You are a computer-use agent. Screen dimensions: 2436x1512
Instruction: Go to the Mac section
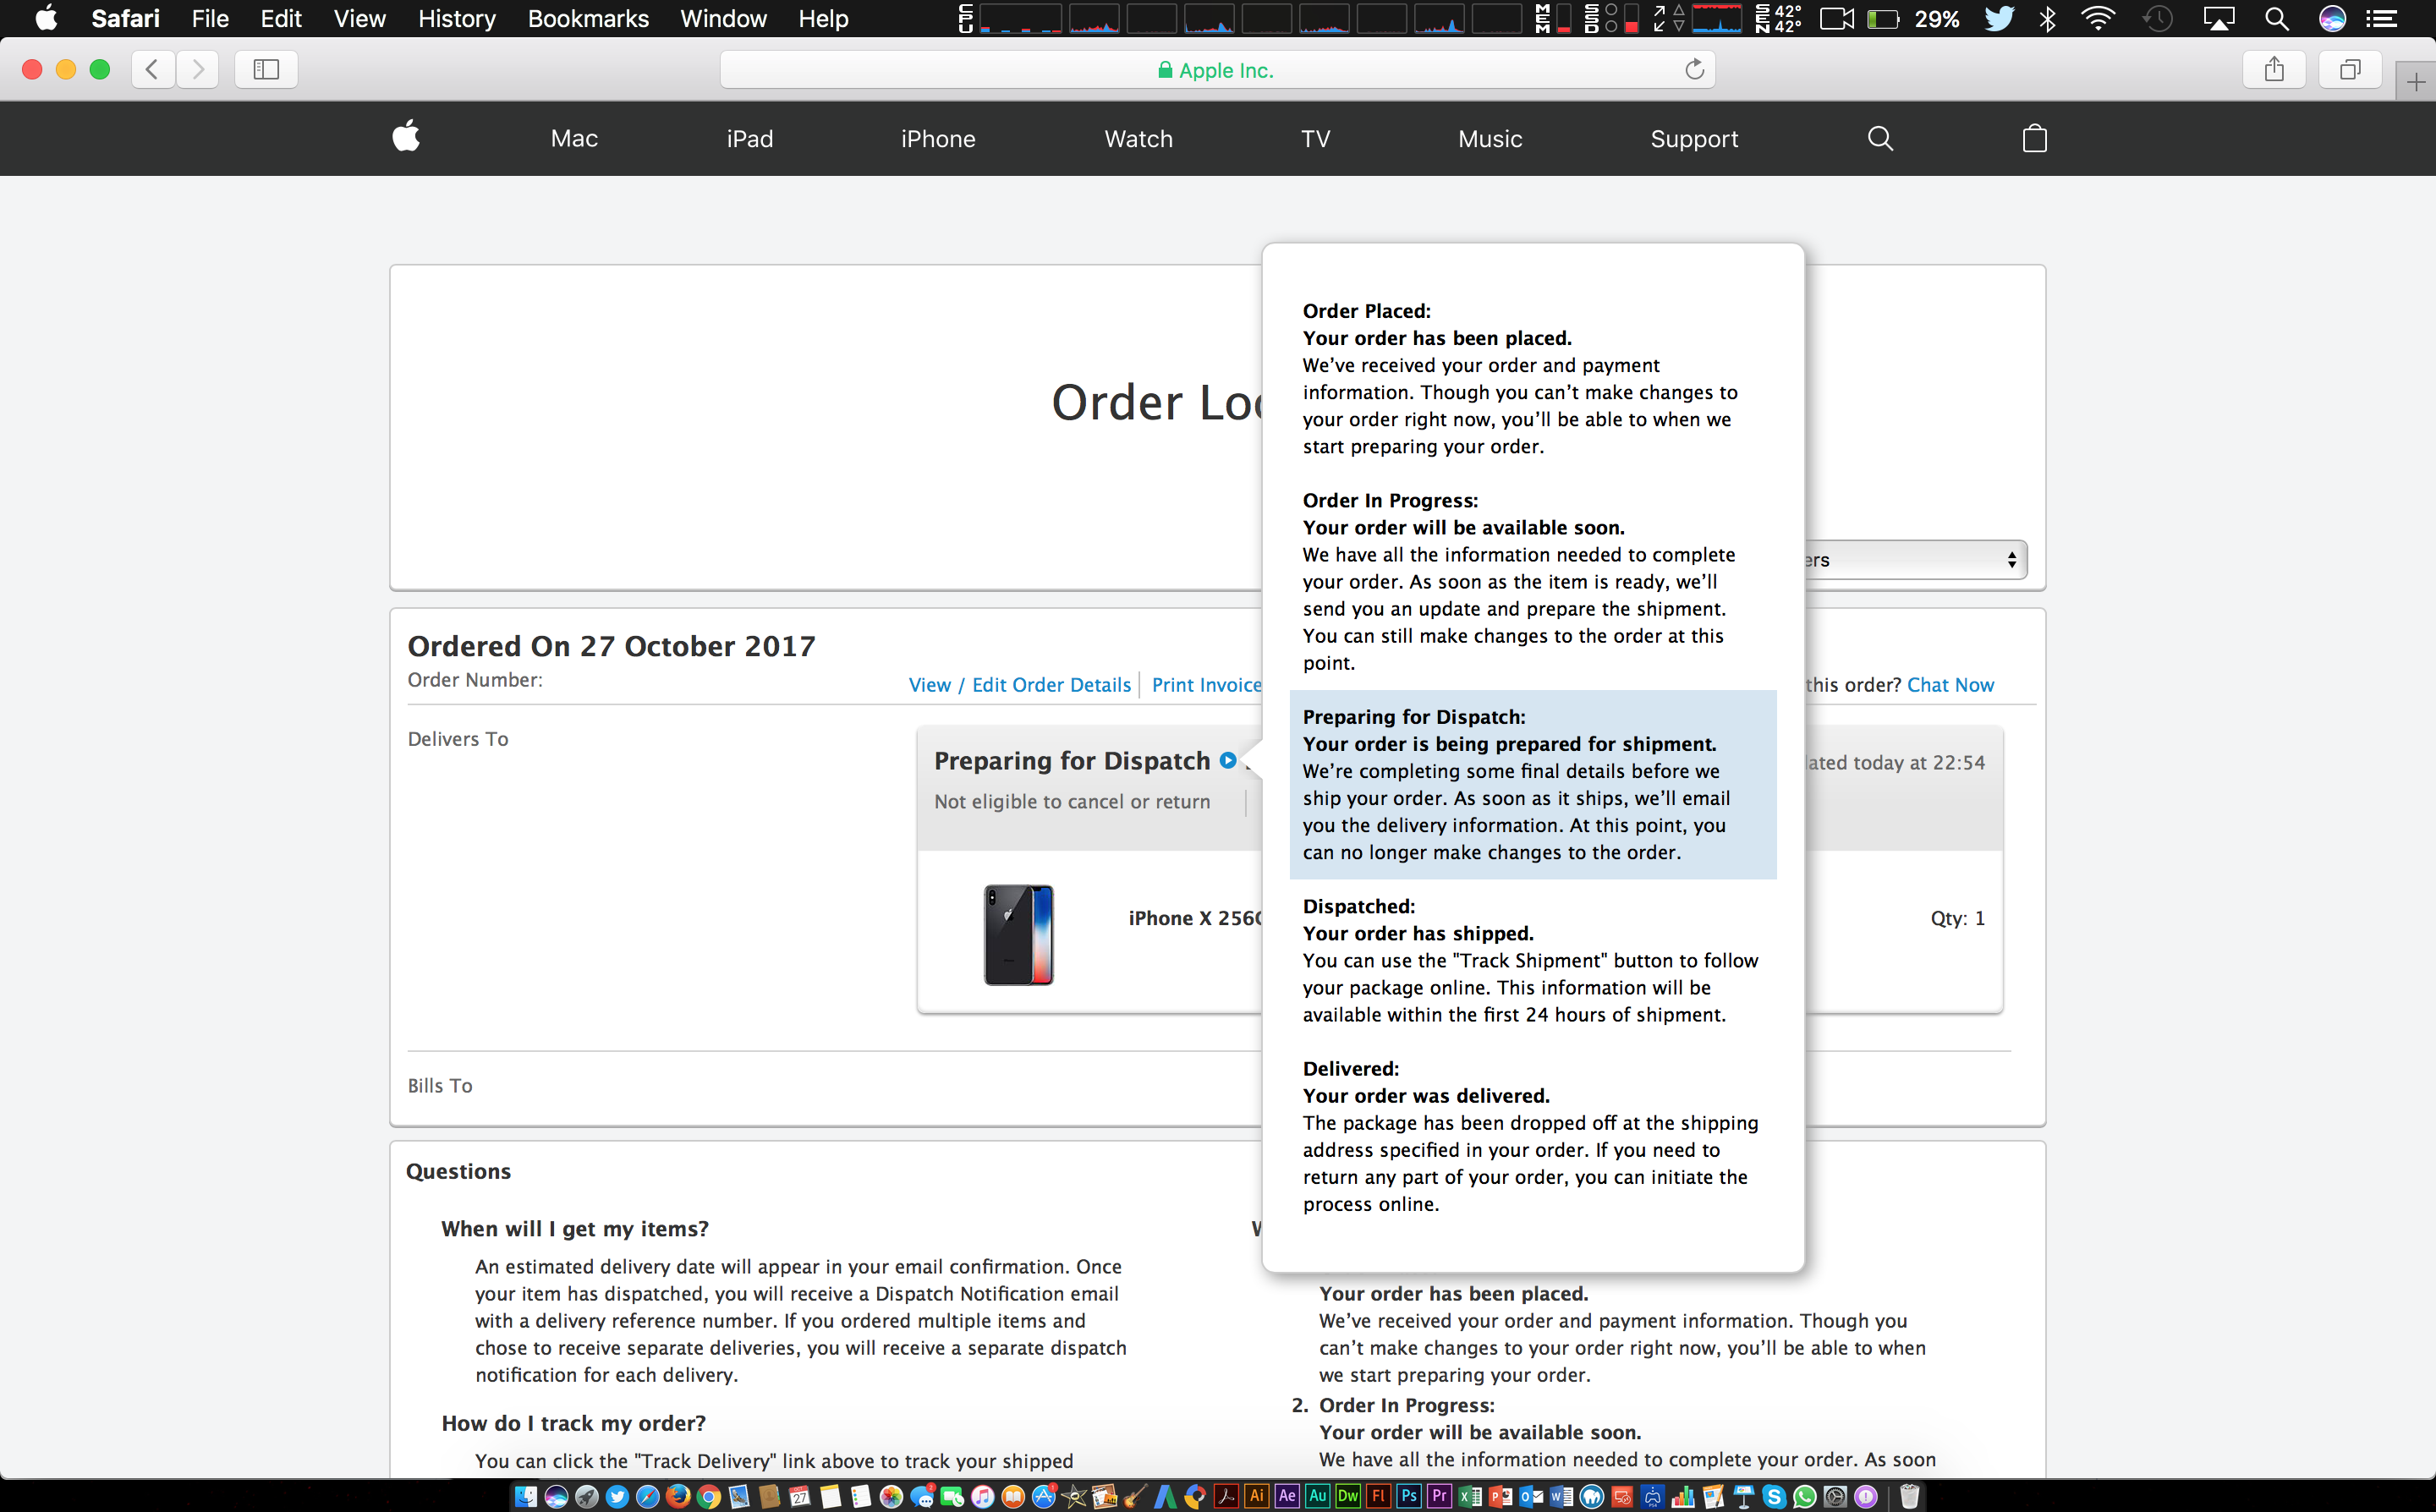(574, 139)
